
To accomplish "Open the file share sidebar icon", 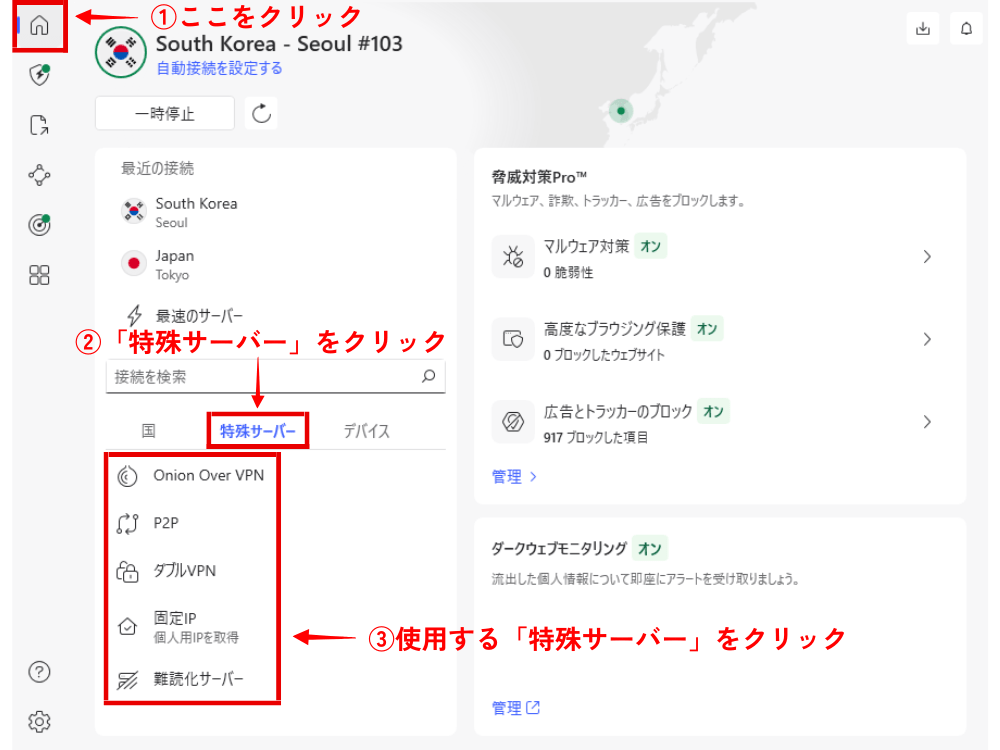I will coord(39,125).
